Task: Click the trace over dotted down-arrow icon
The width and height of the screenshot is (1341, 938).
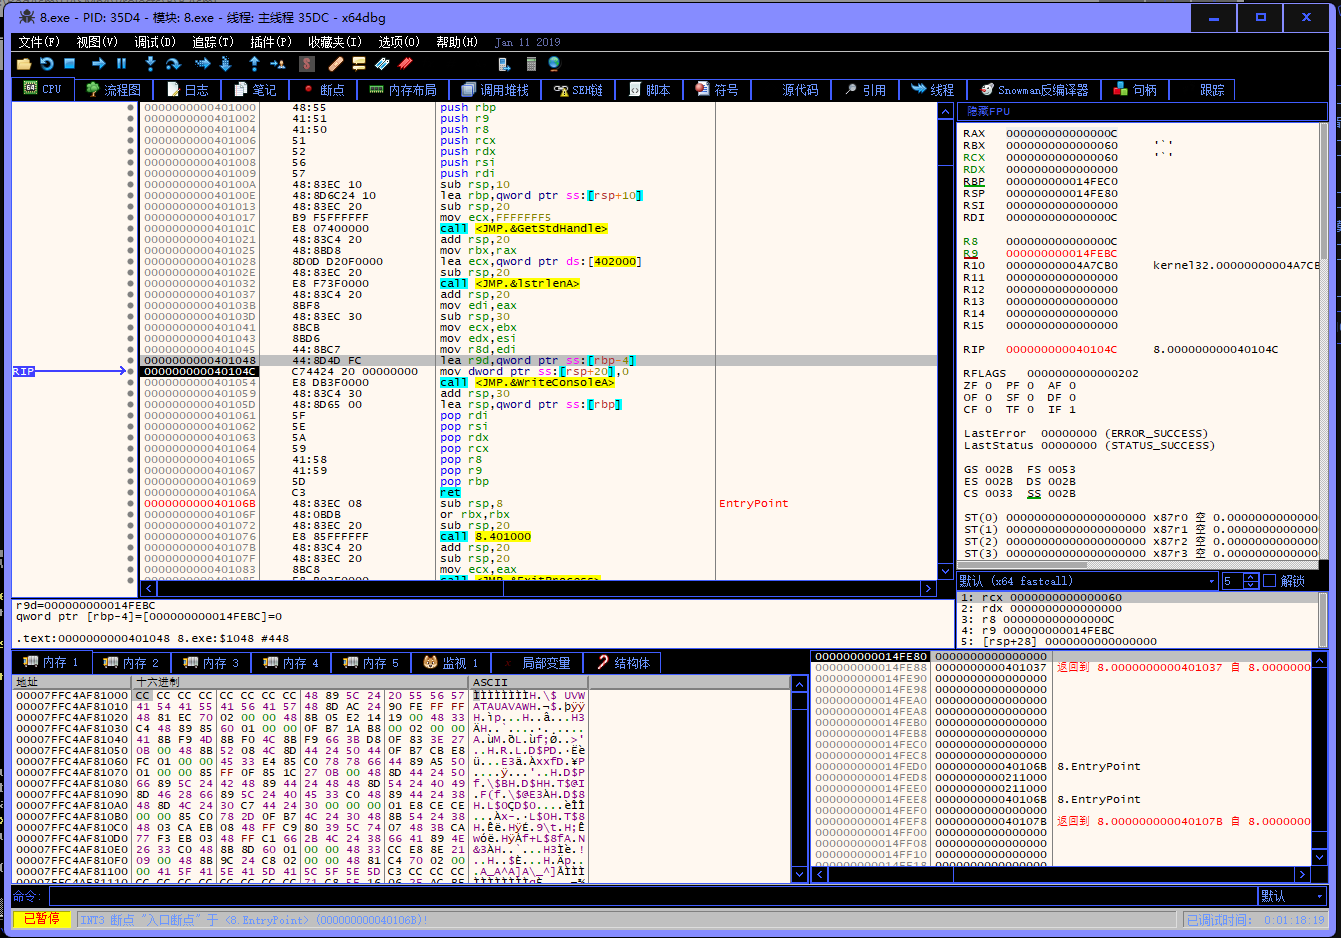Action: pos(226,63)
